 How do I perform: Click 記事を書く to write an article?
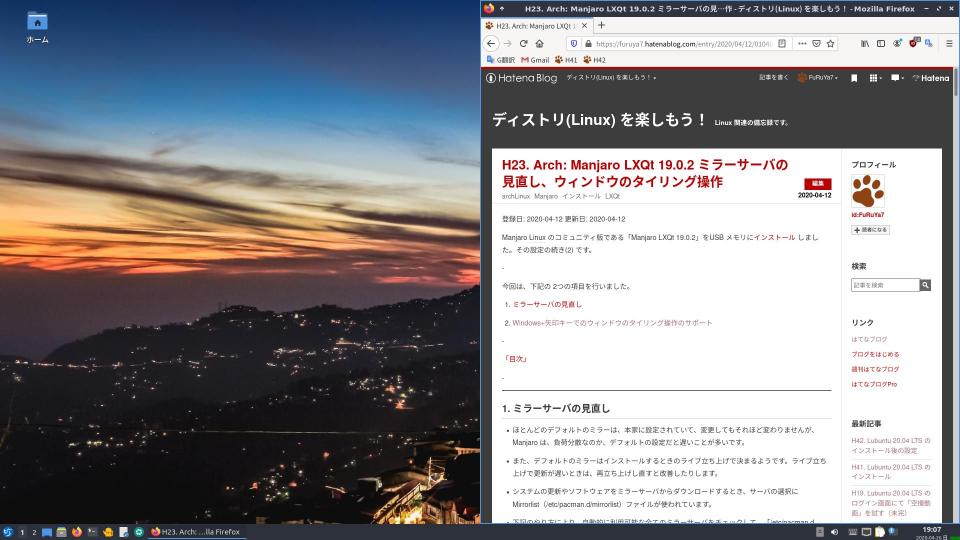click(x=774, y=78)
